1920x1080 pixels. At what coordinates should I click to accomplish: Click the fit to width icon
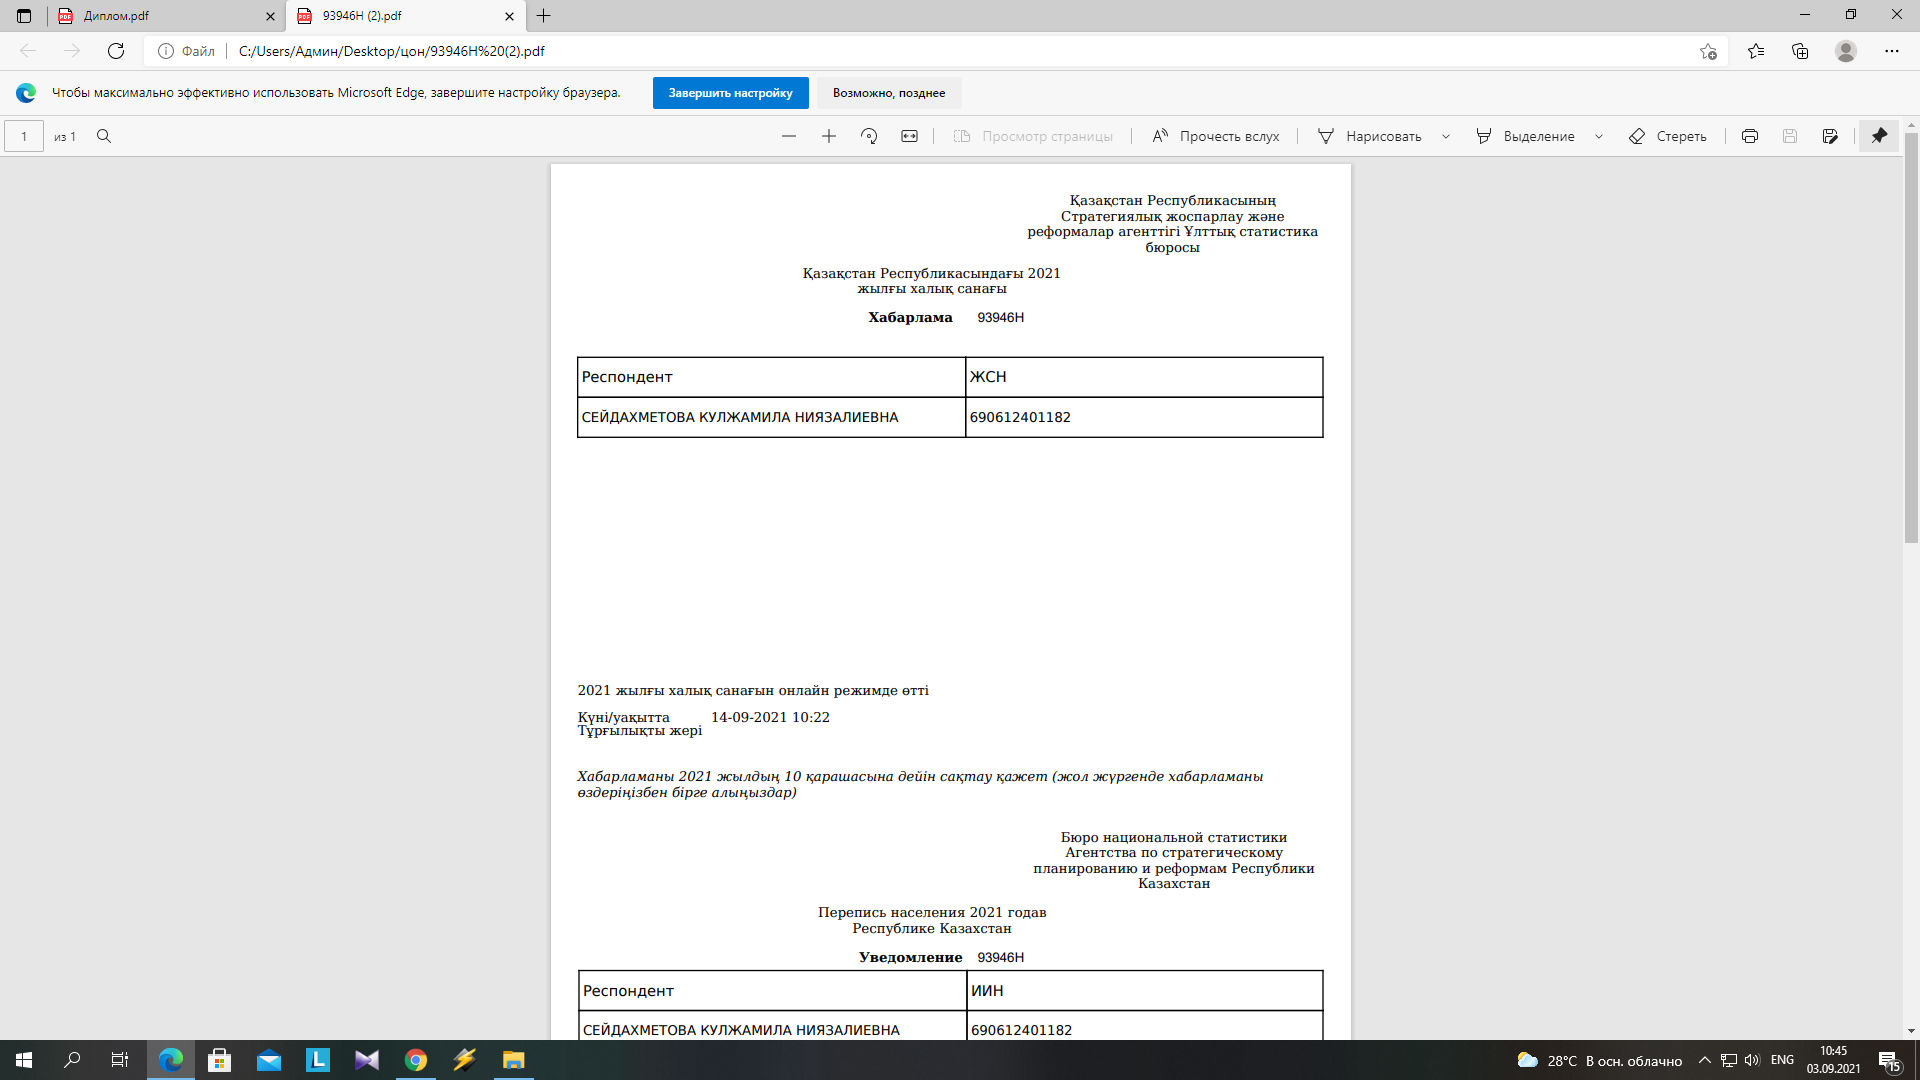click(909, 136)
